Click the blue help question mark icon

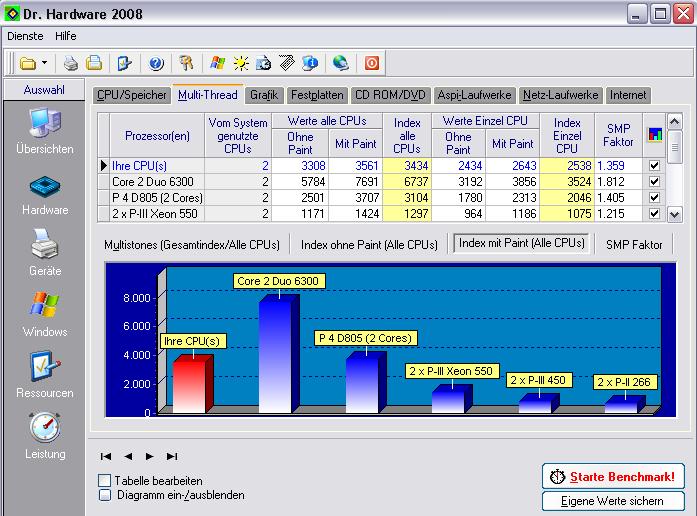(x=156, y=63)
